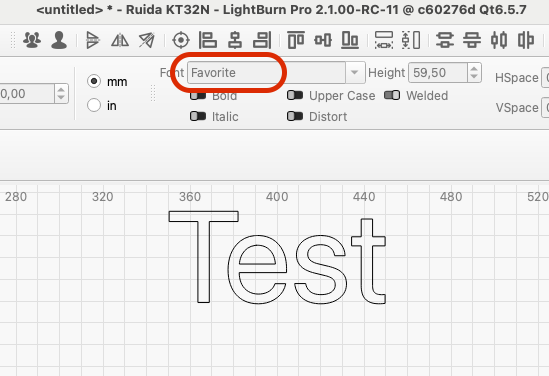This screenshot has height=376, width=549.
Task: Click the 480 ruler mark
Action: point(451,197)
